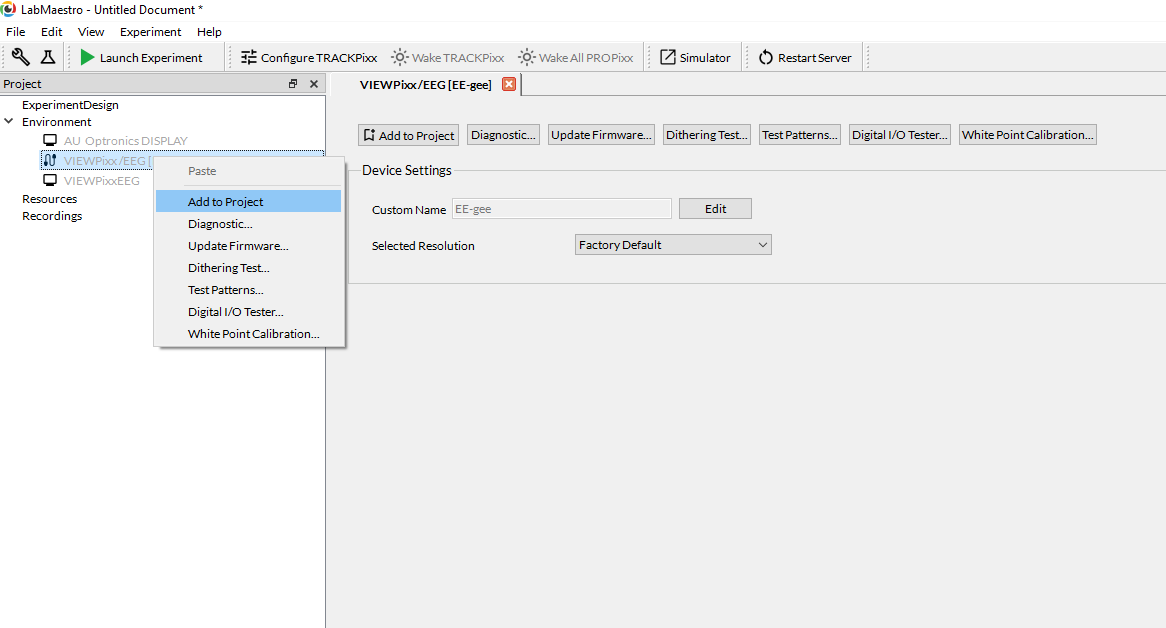Close the VIEWPixx/EEG [EE-gee] tab
The width and height of the screenshot is (1166, 628).
(508, 85)
